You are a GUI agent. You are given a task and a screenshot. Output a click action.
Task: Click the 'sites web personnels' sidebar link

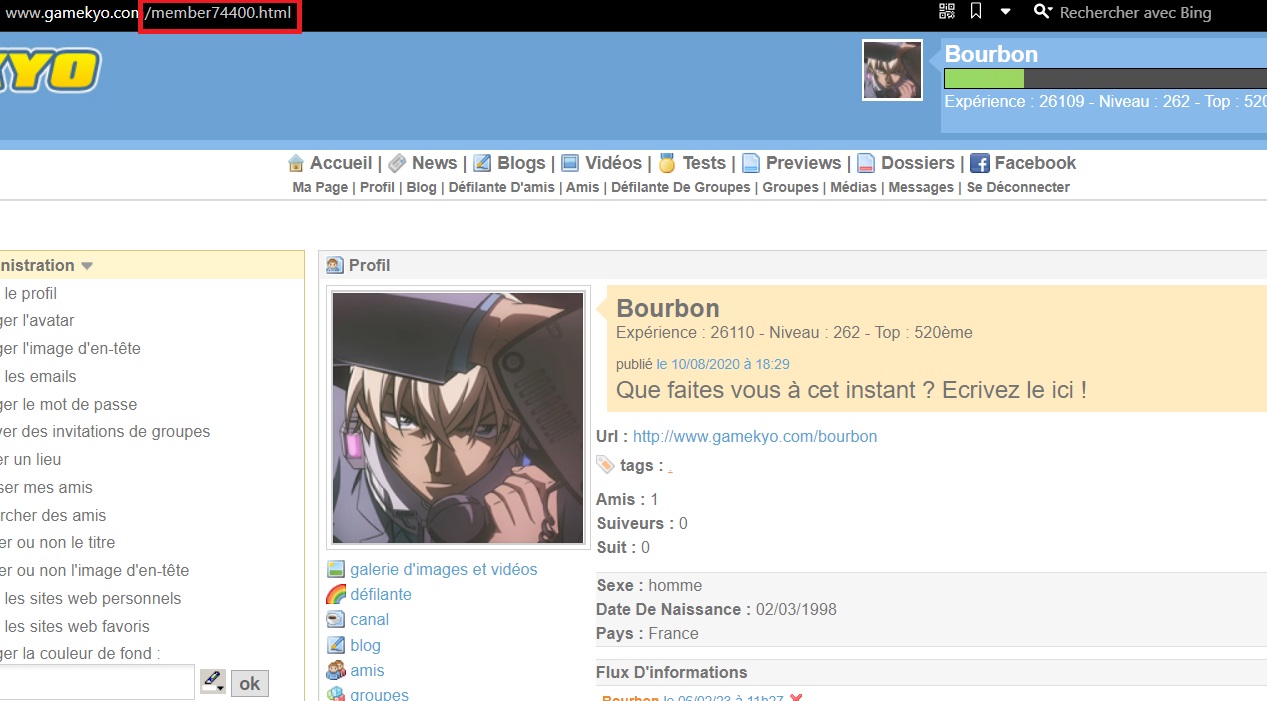pyautogui.click(x=91, y=598)
